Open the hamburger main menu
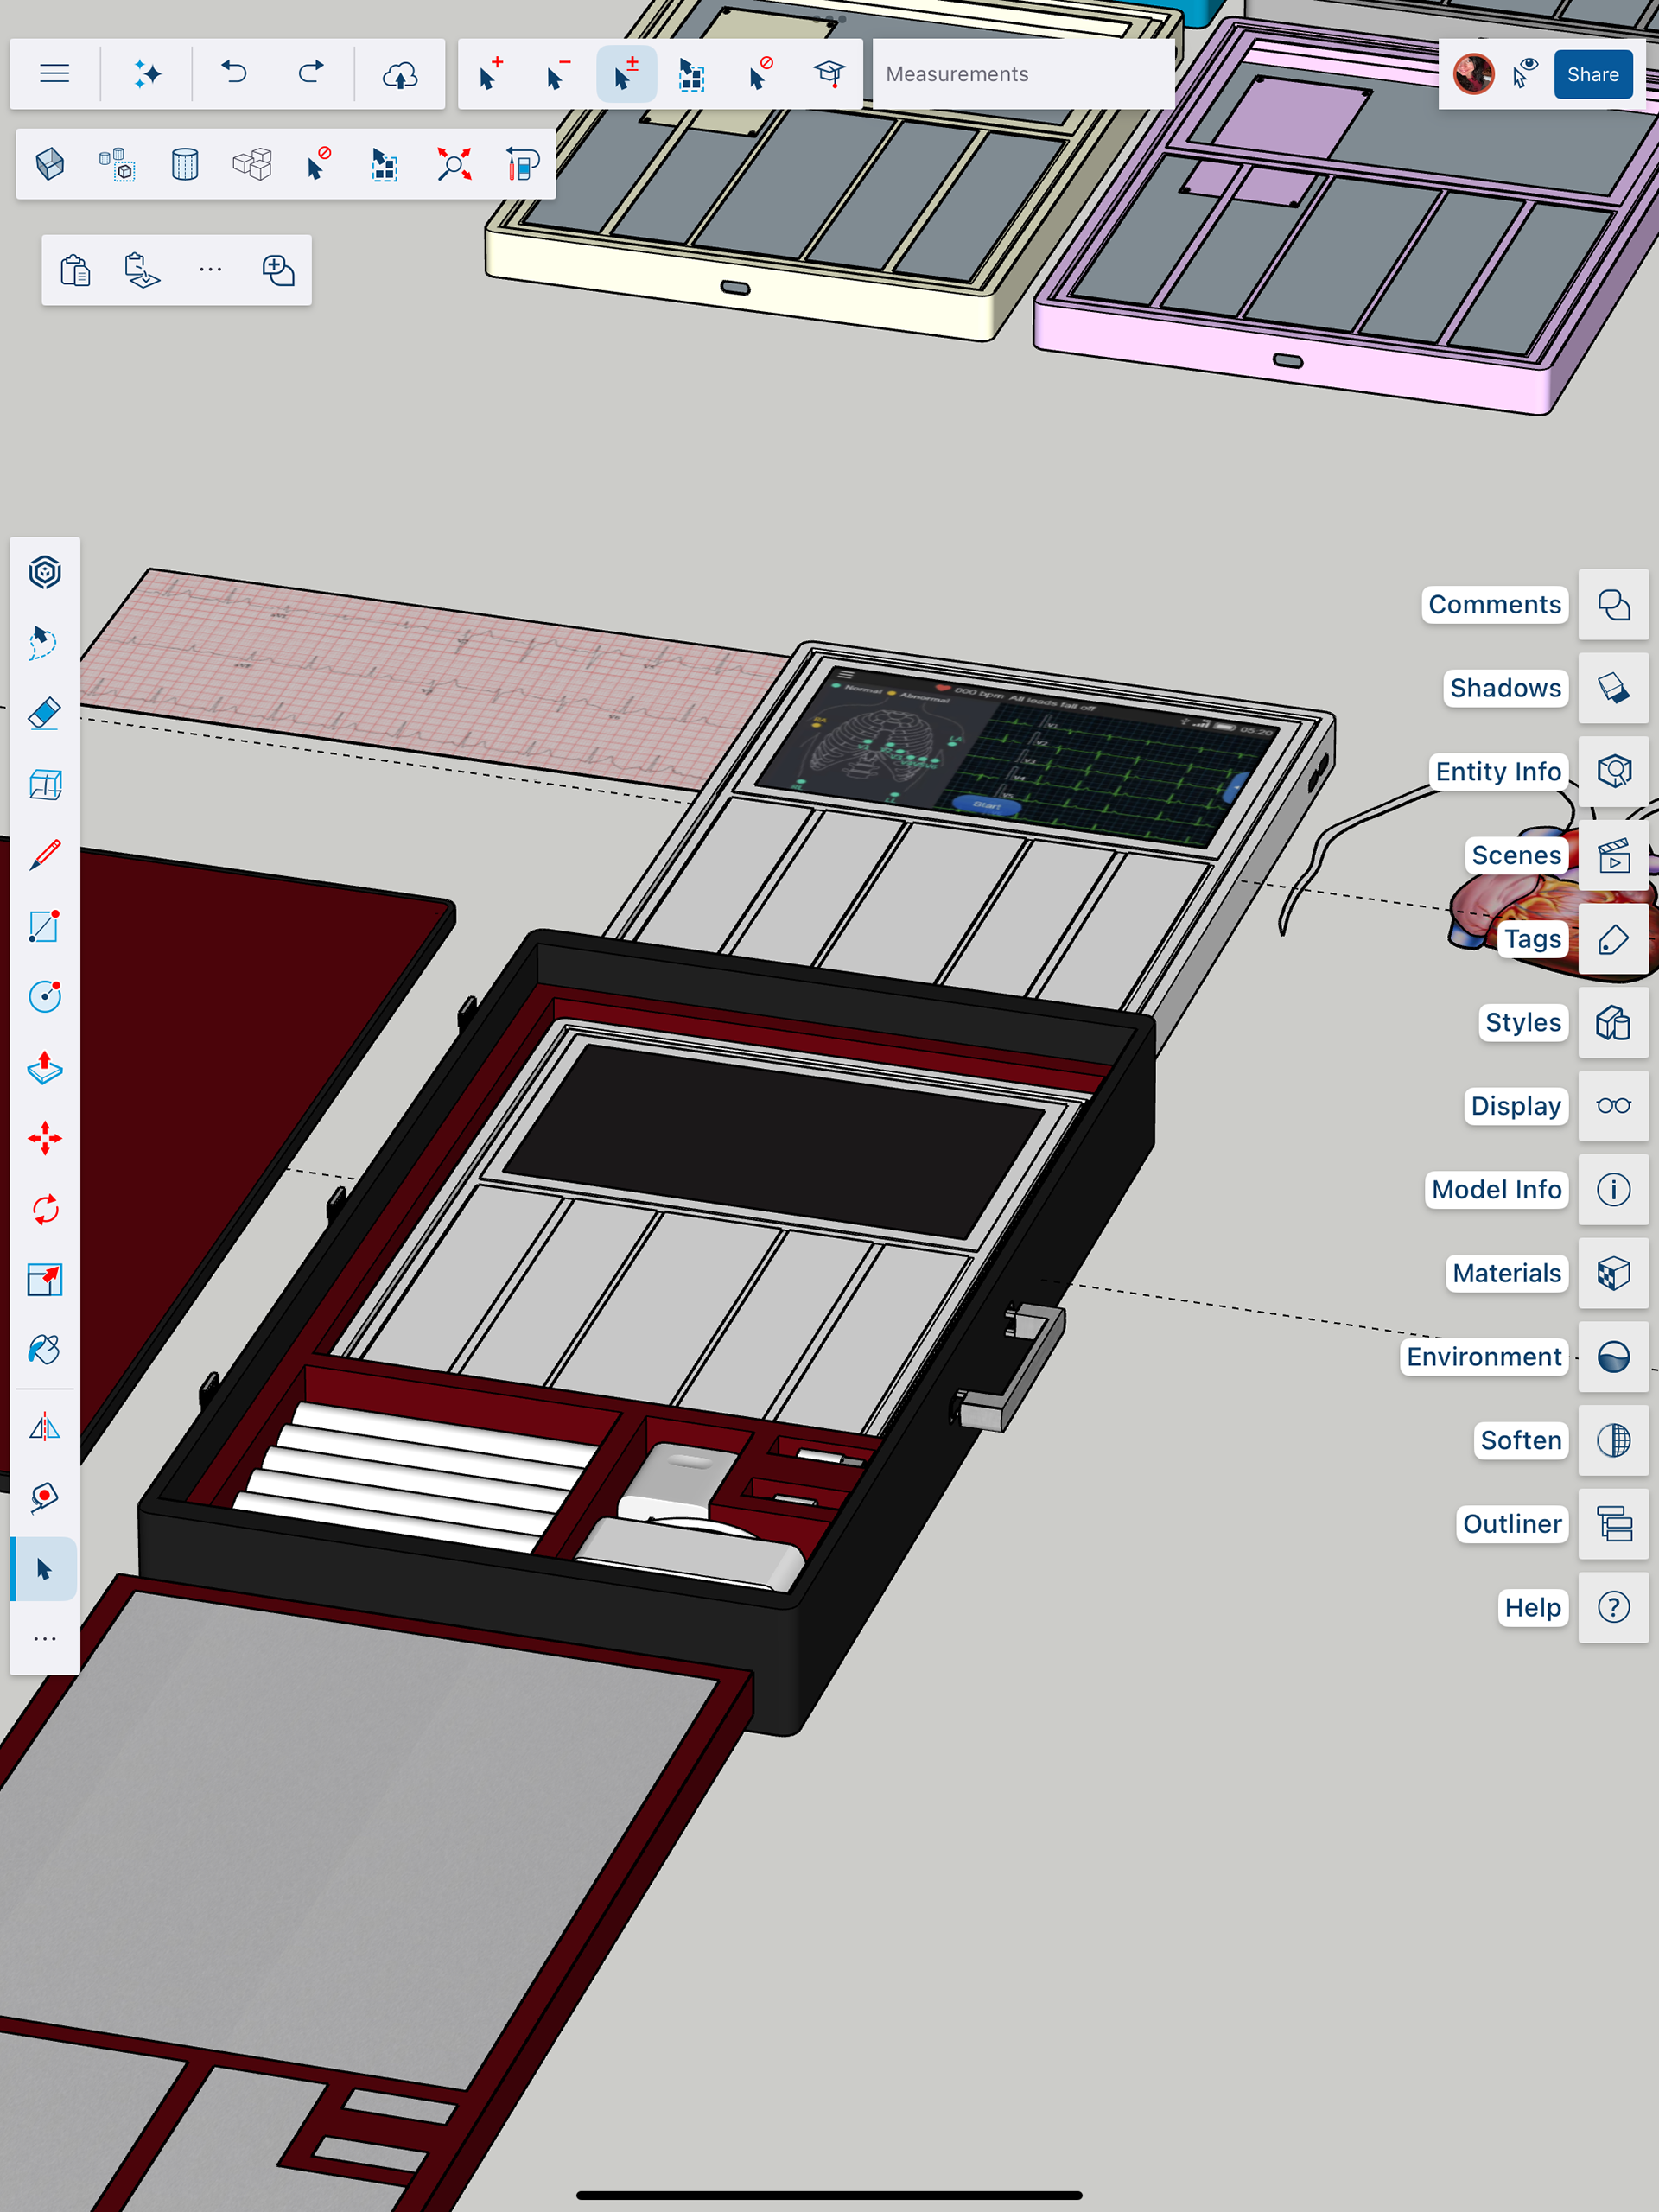Screen dimensions: 1659x2212 point(54,73)
